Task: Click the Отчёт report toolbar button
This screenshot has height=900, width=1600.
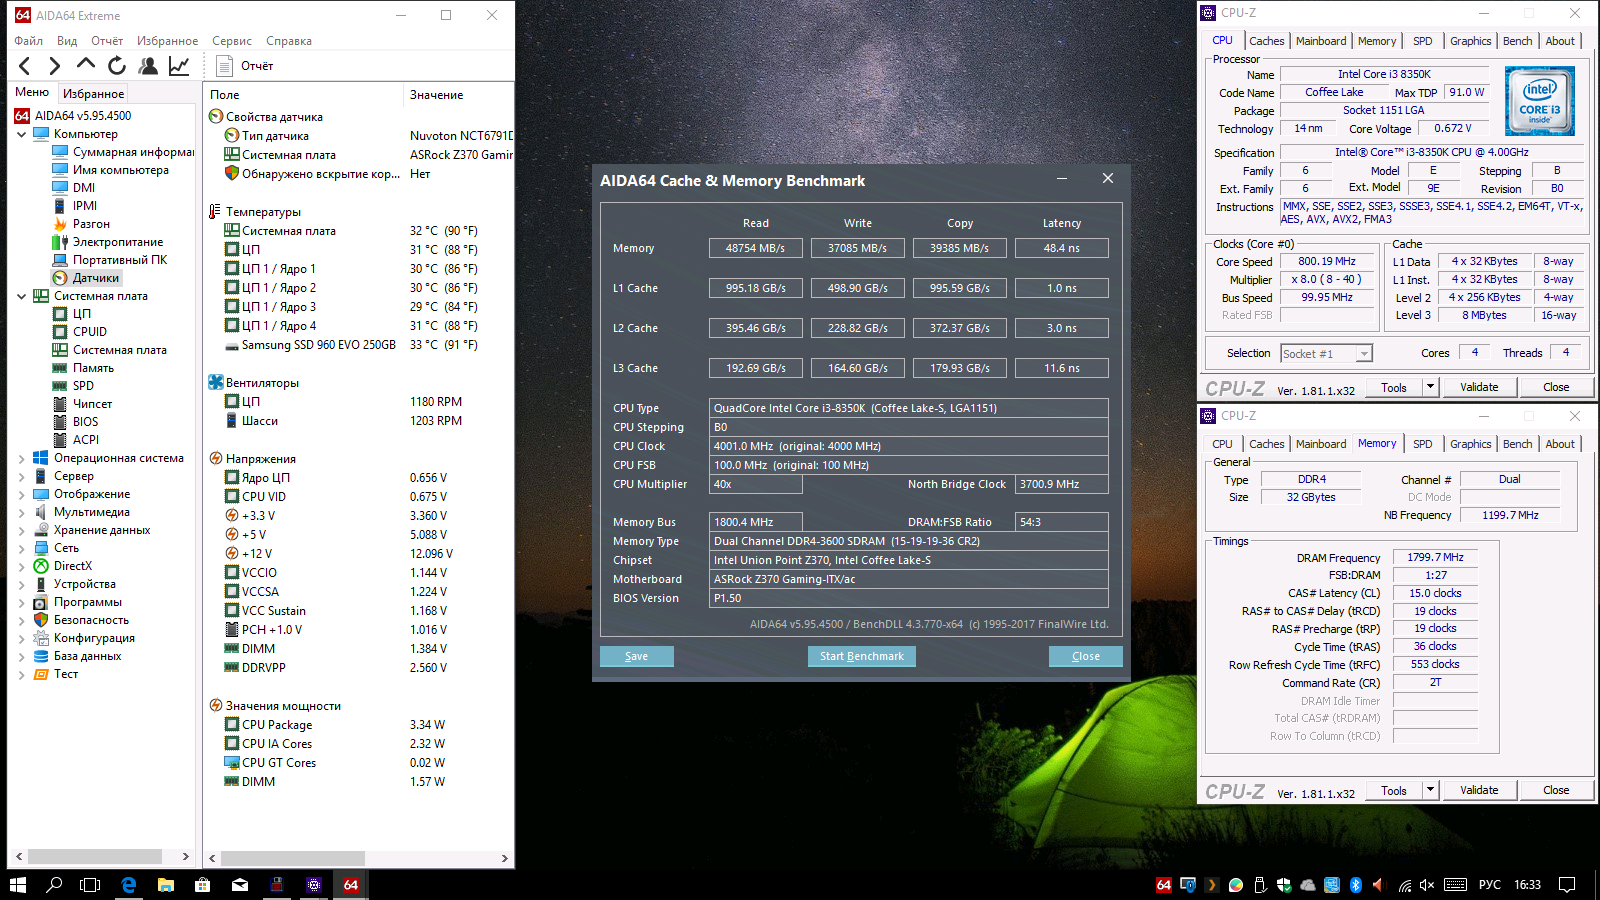Action: click(245, 66)
